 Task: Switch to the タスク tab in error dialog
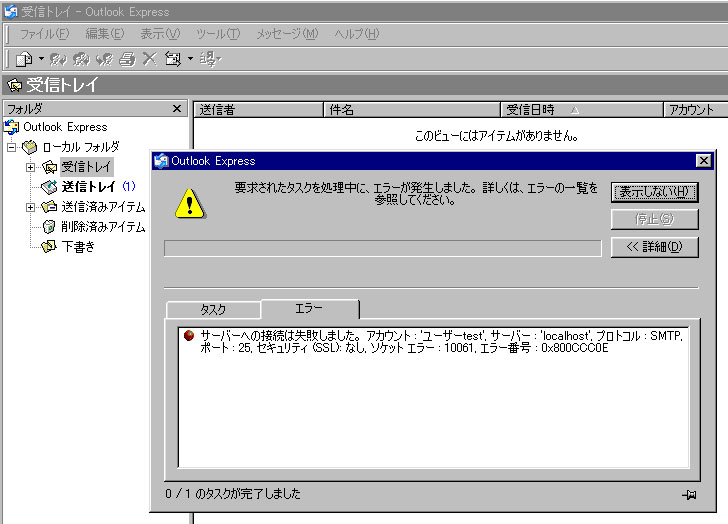(213, 310)
